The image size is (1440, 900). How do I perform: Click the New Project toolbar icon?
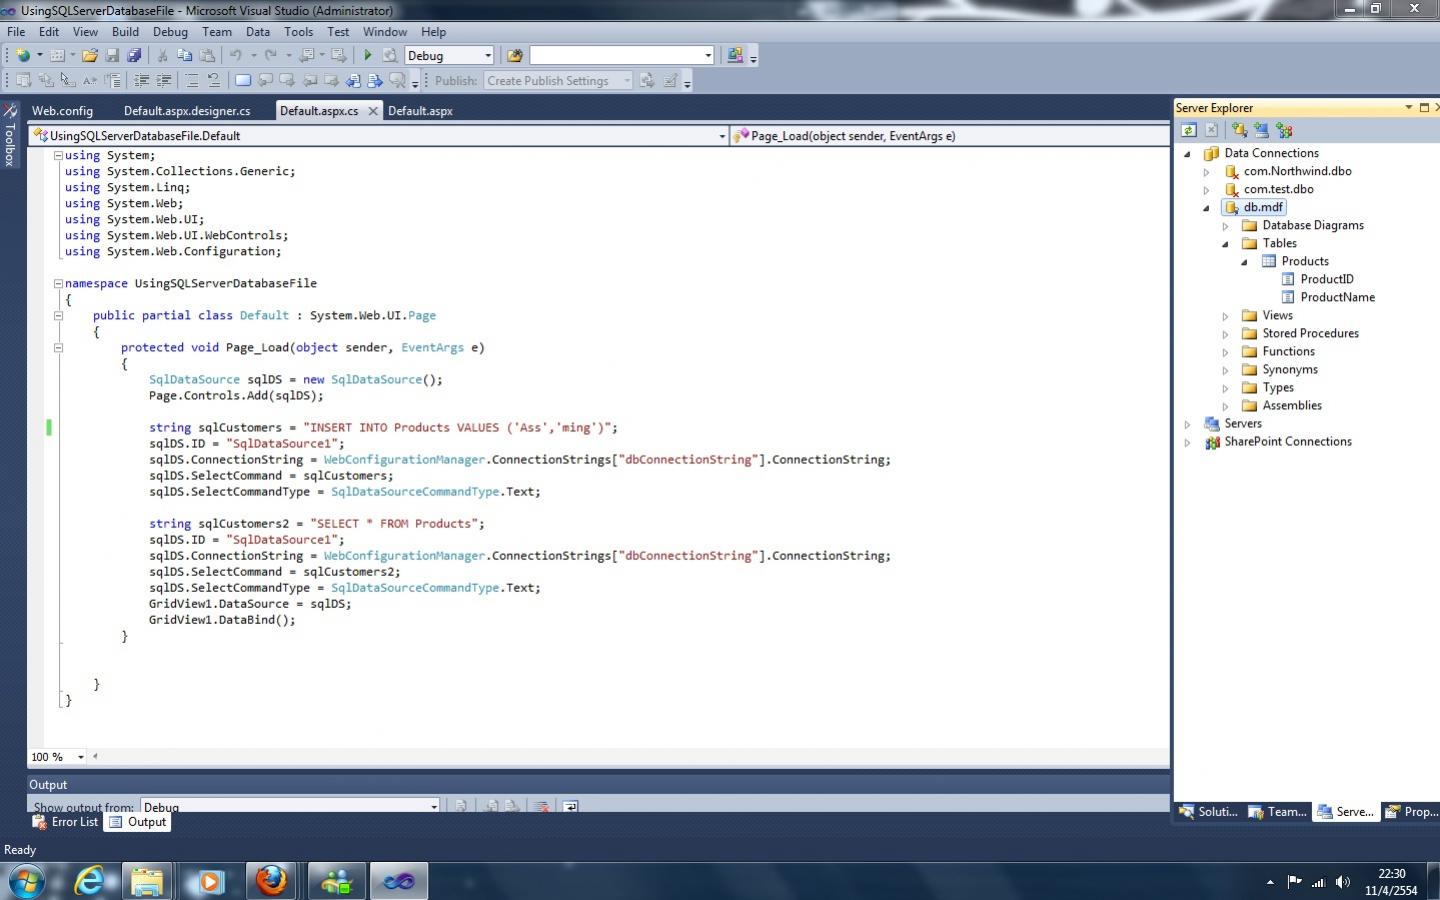point(22,56)
